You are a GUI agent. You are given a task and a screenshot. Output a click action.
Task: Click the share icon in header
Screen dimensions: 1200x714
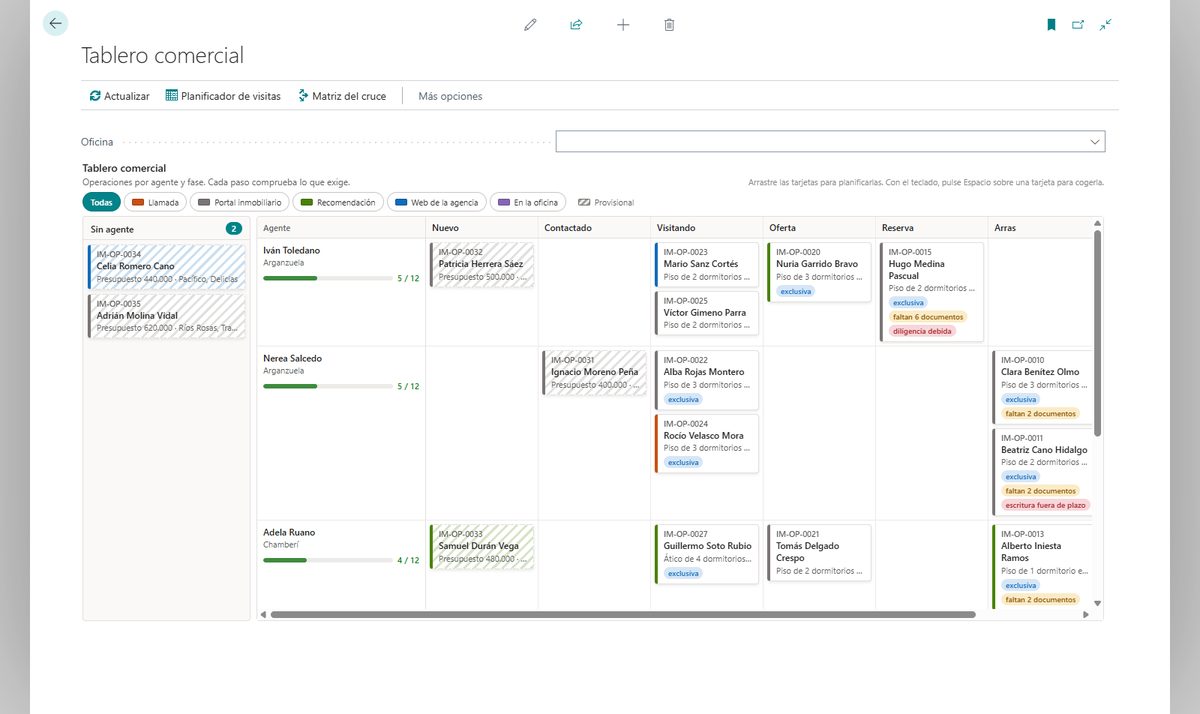[576, 24]
